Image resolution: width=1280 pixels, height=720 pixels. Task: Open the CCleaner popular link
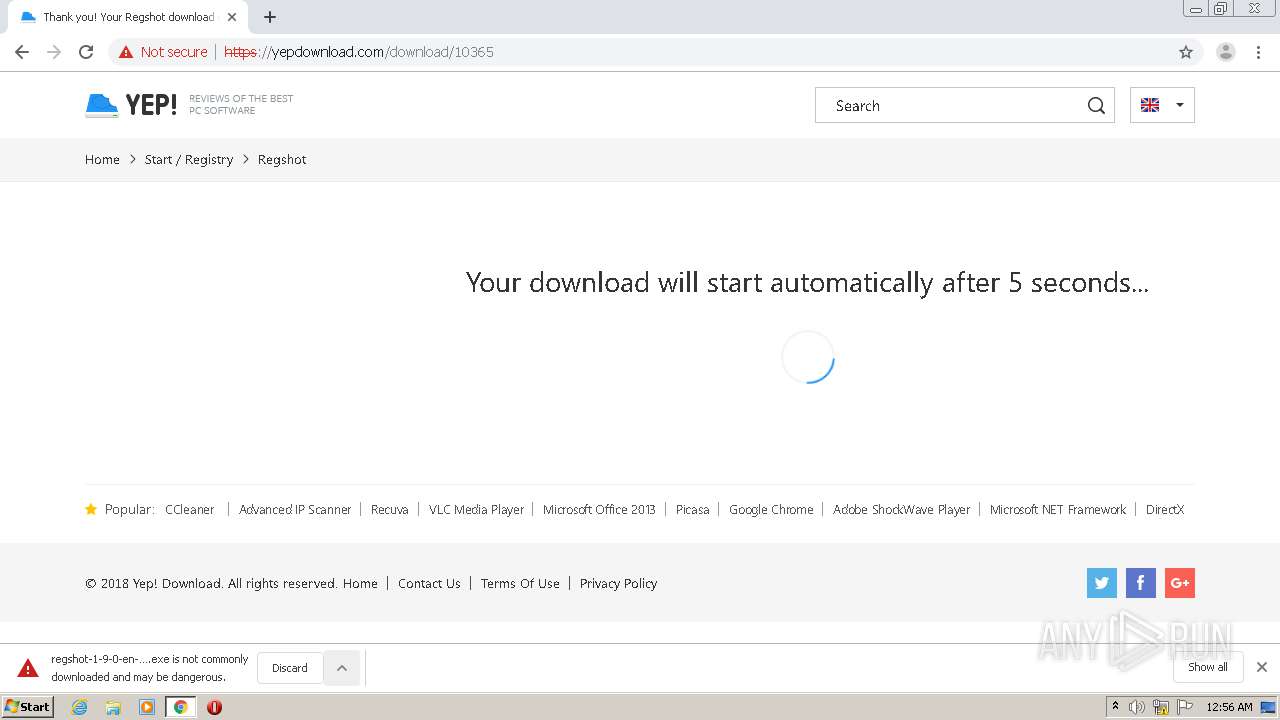(190, 510)
